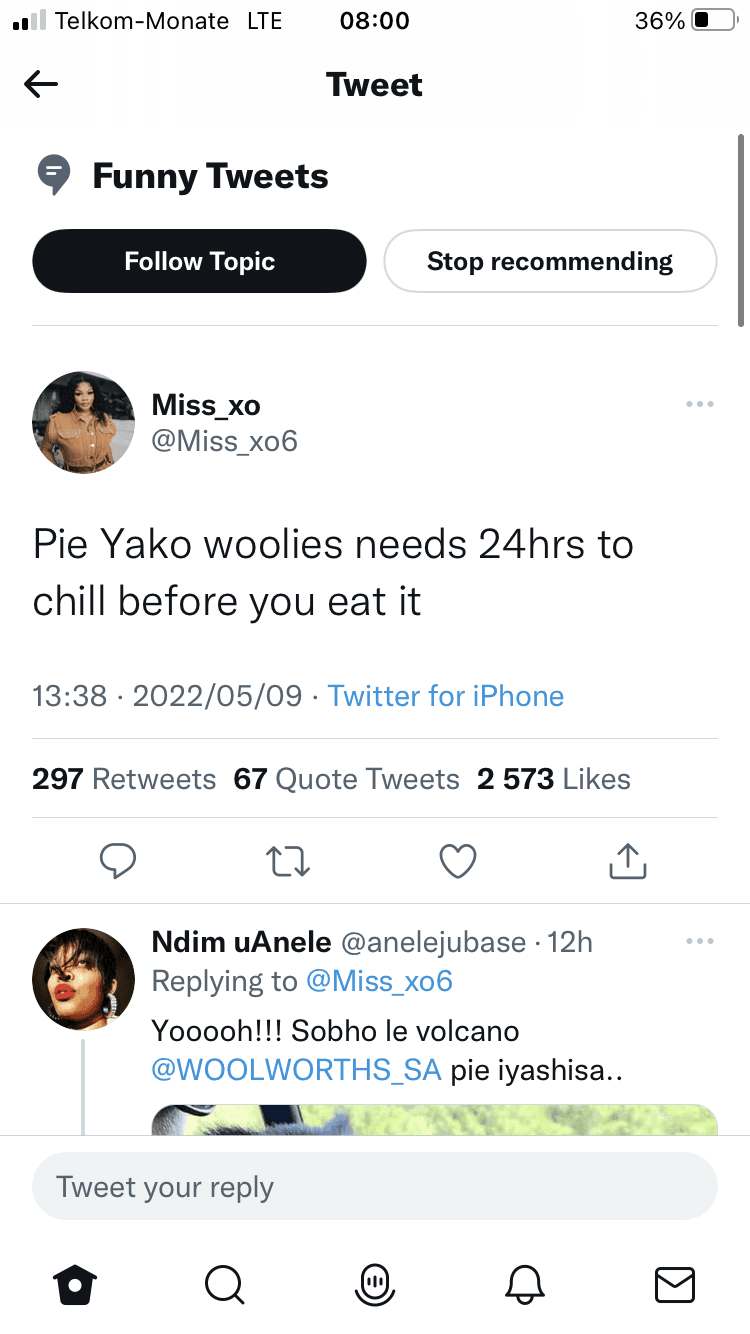Open the Spaces microphone tab
The width and height of the screenshot is (750, 1334).
pyautogui.click(x=375, y=1284)
